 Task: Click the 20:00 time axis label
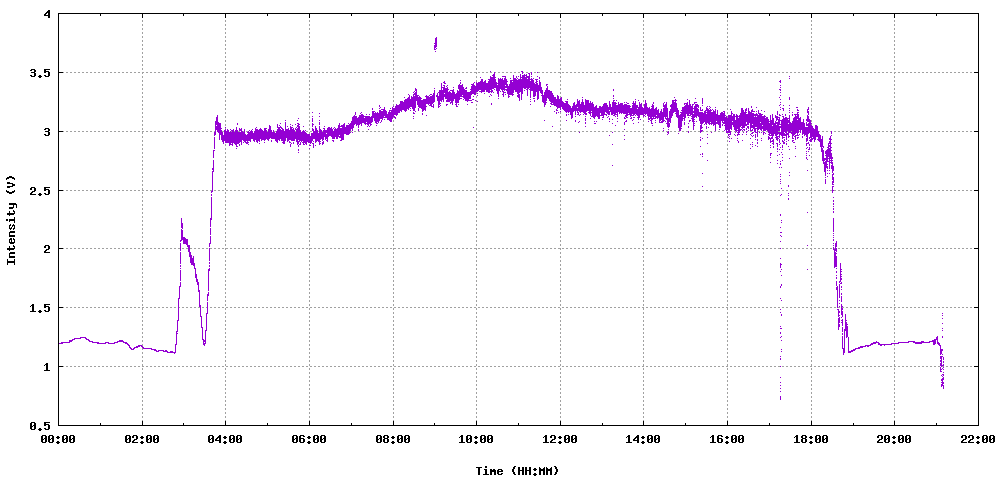point(893,439)
